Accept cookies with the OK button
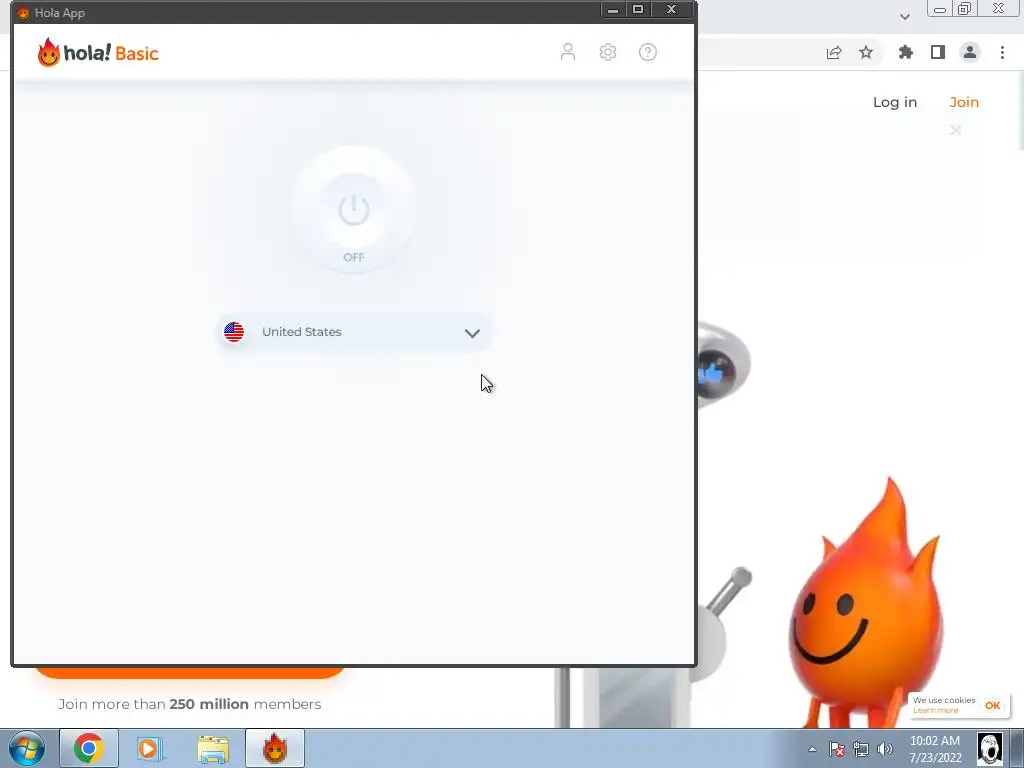The image size is (1024, 768). coord(993,705)
